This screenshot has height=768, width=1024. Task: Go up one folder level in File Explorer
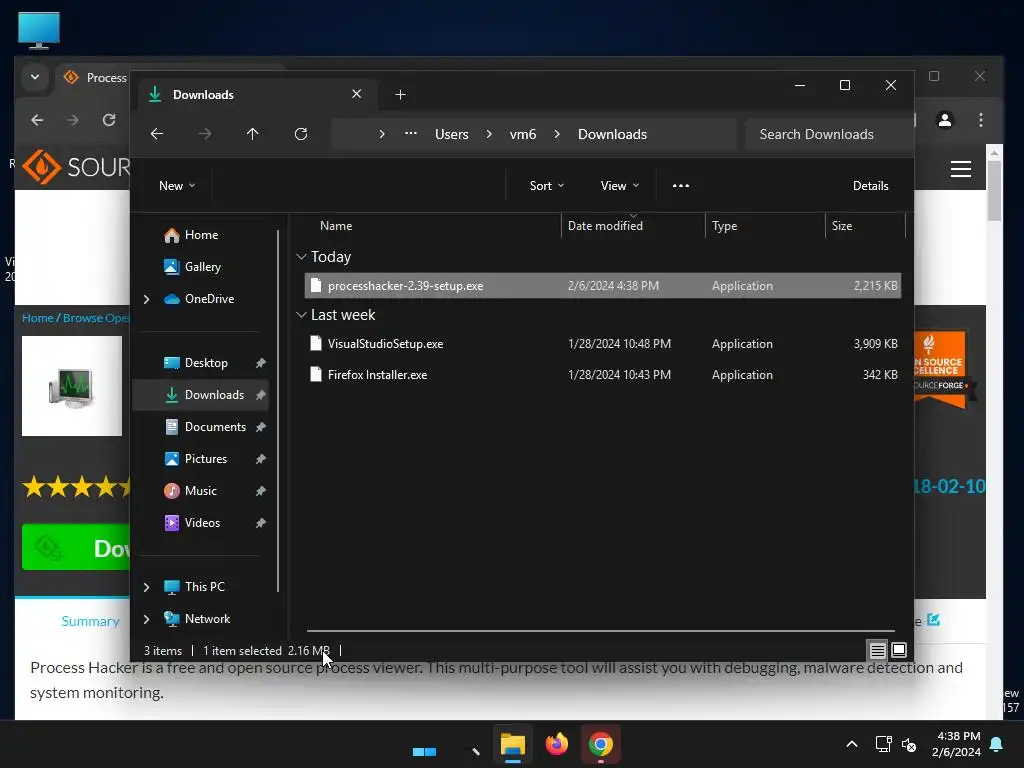coord(252,134)
